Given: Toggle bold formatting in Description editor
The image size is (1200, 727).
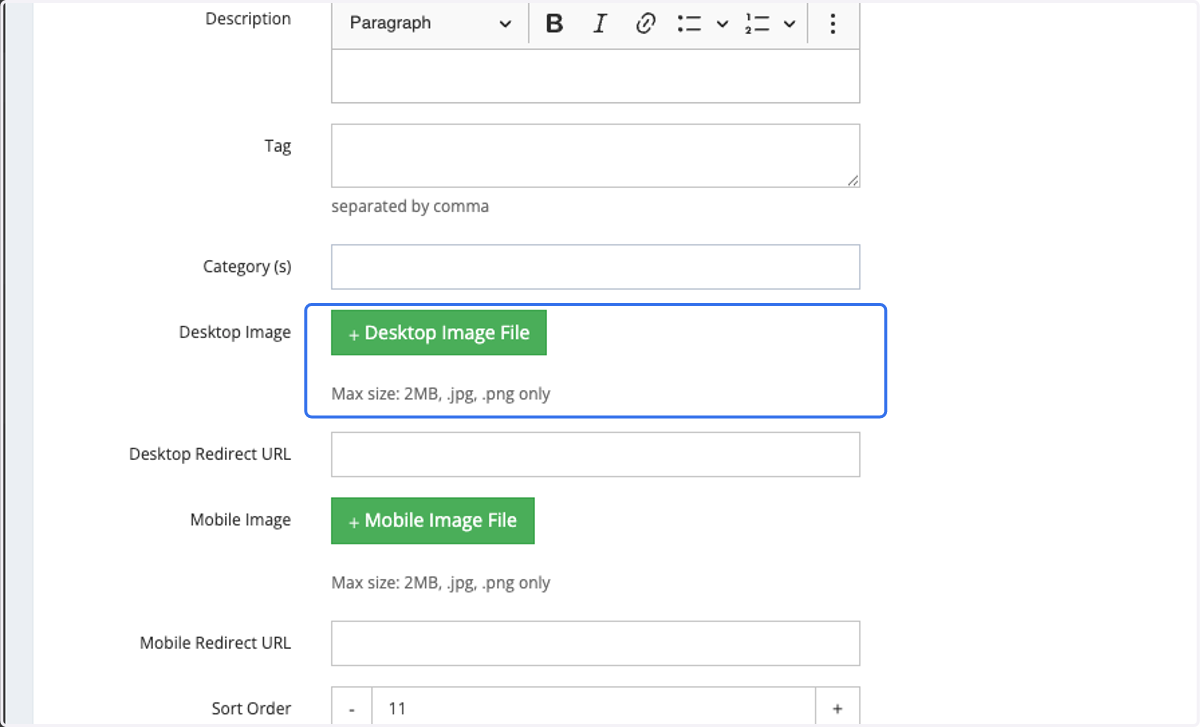Looking at the screenshot, I should [555, 24].
